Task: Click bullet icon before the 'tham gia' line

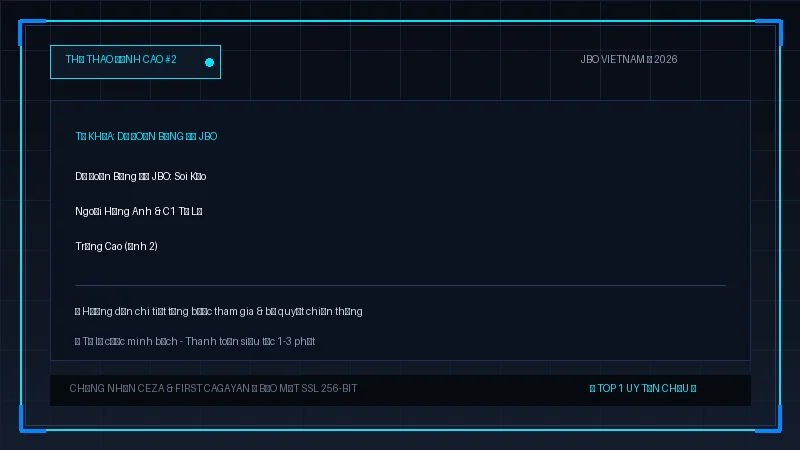Action: [78, 312]
